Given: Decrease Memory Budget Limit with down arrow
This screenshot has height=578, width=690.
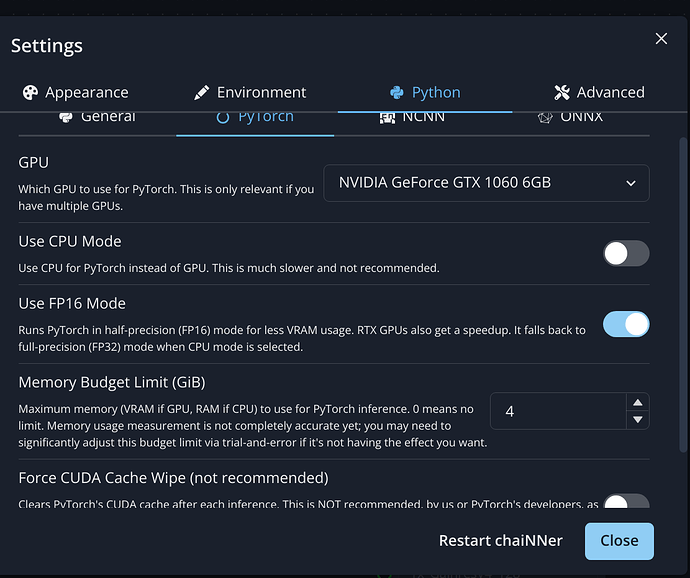Looking at the screenshot, I should (x=637, y=419).
